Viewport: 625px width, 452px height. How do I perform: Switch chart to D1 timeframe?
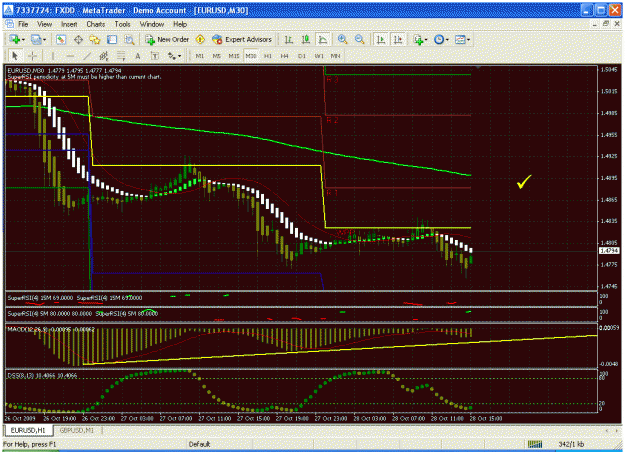(302, 56)
